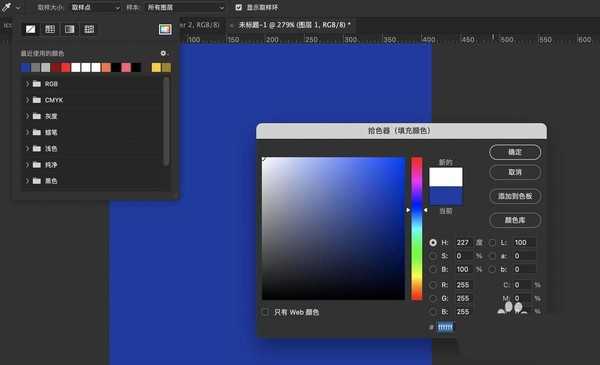
Task: Pick the dark gray recent swatch
Action: tap(36, 68)
